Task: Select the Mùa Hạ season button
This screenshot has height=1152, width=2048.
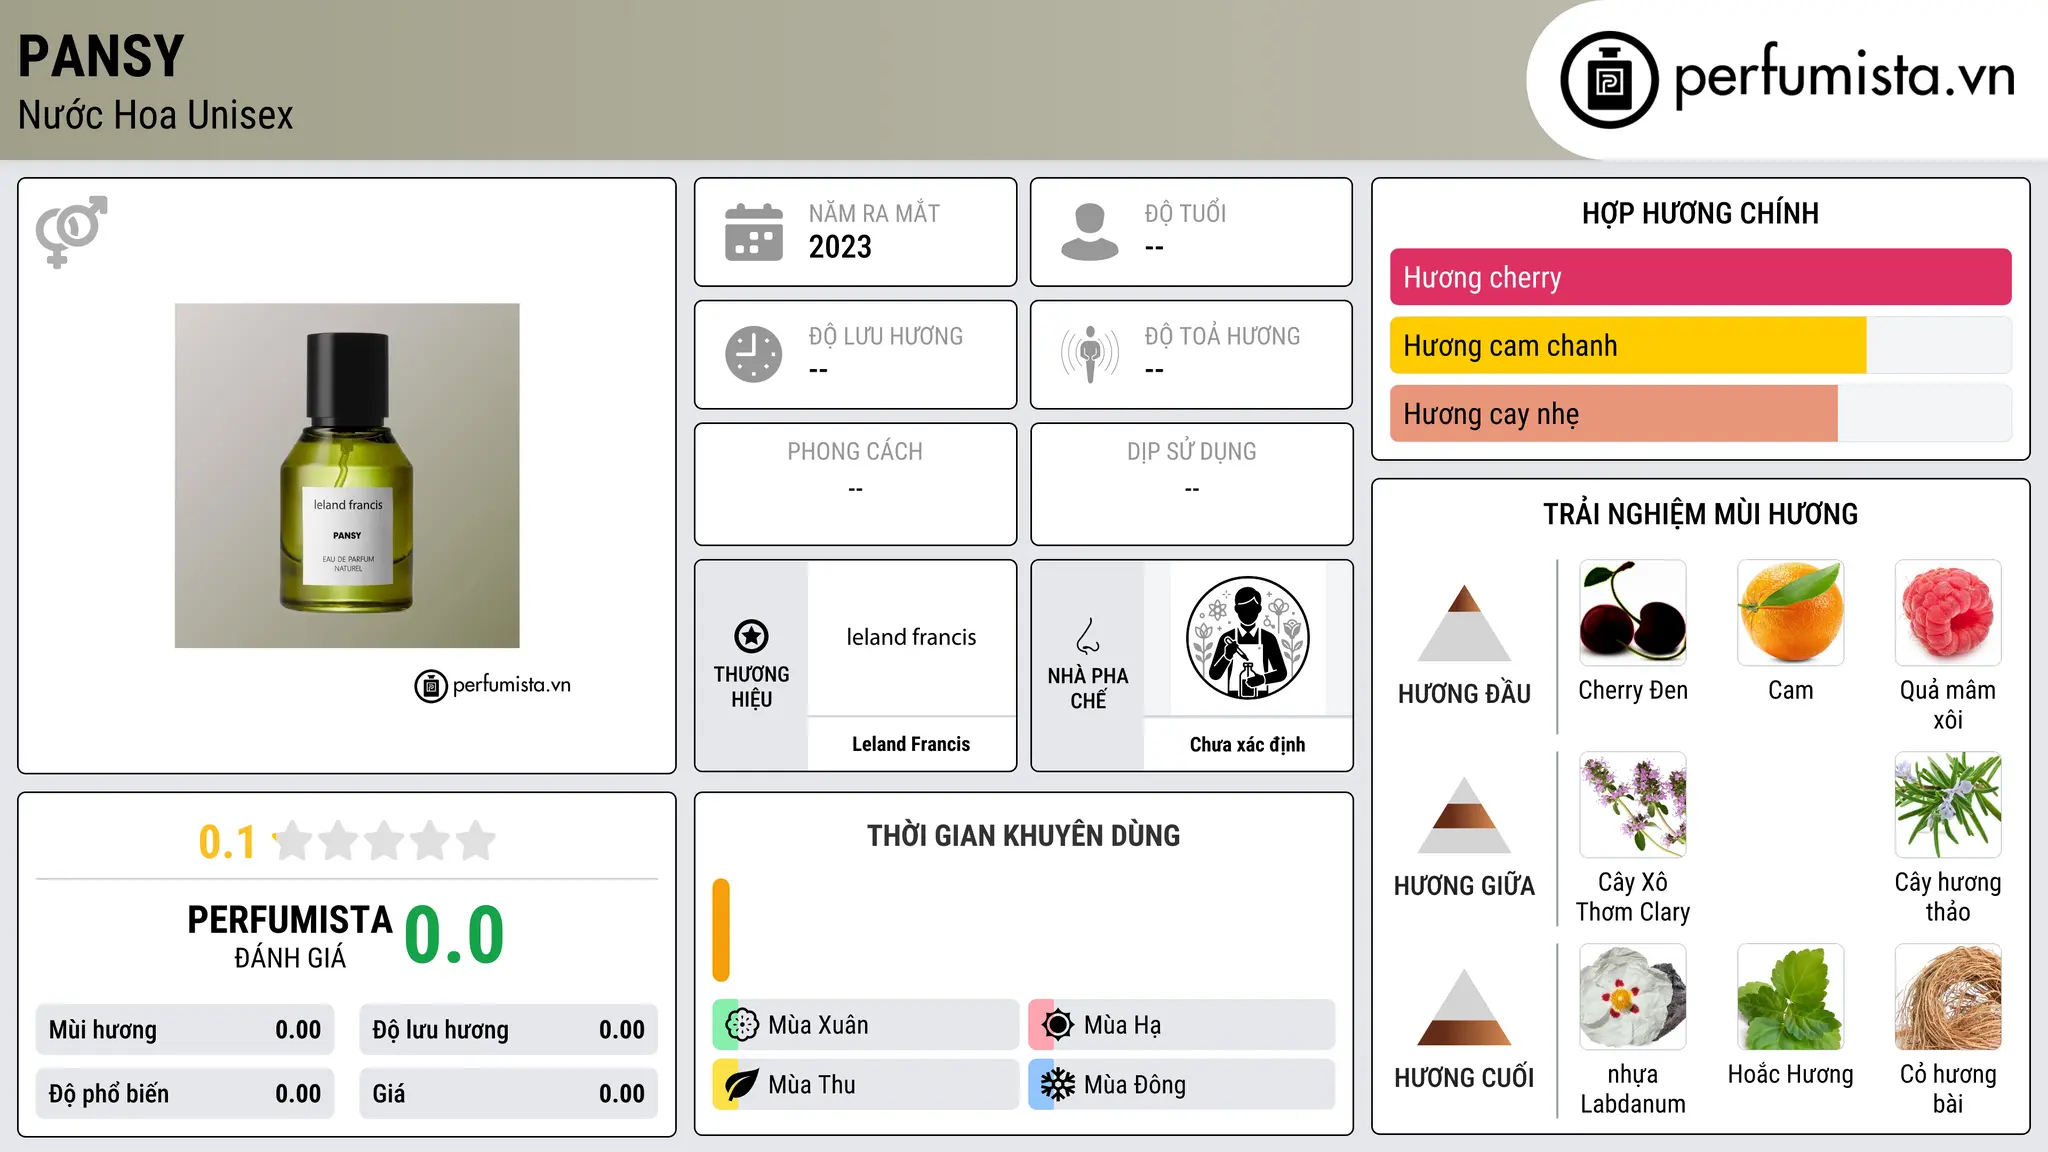Action: [x=1182, y=1025]
